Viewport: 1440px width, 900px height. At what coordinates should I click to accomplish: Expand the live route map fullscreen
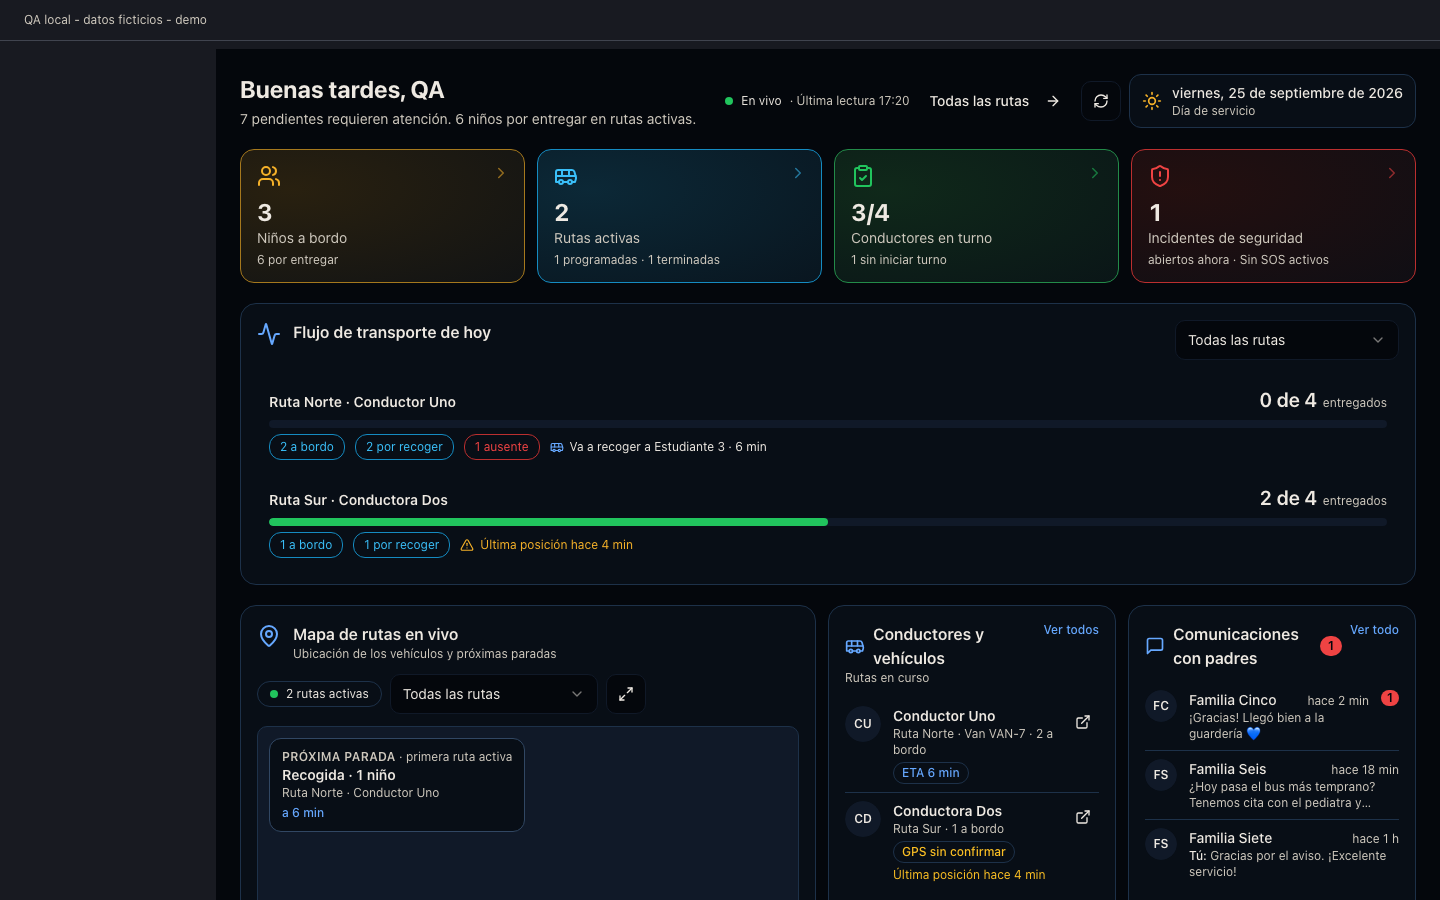coord(626,694)
